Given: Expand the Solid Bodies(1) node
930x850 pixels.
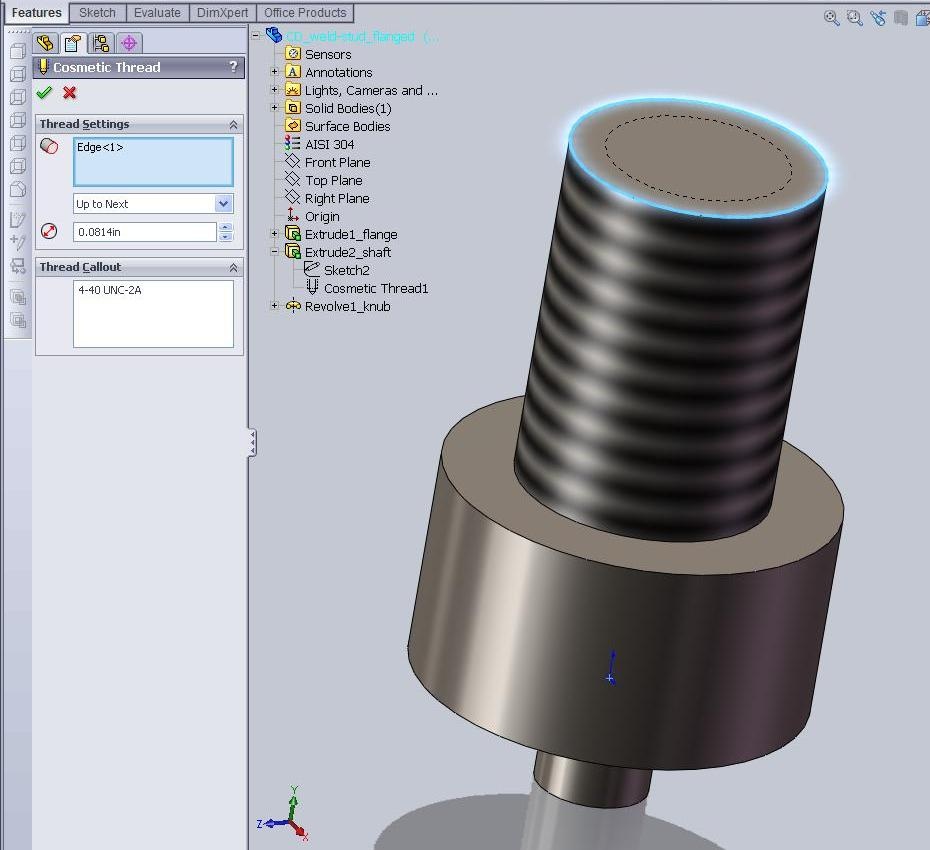Looking at the screenshot, I should coord(274,108).
